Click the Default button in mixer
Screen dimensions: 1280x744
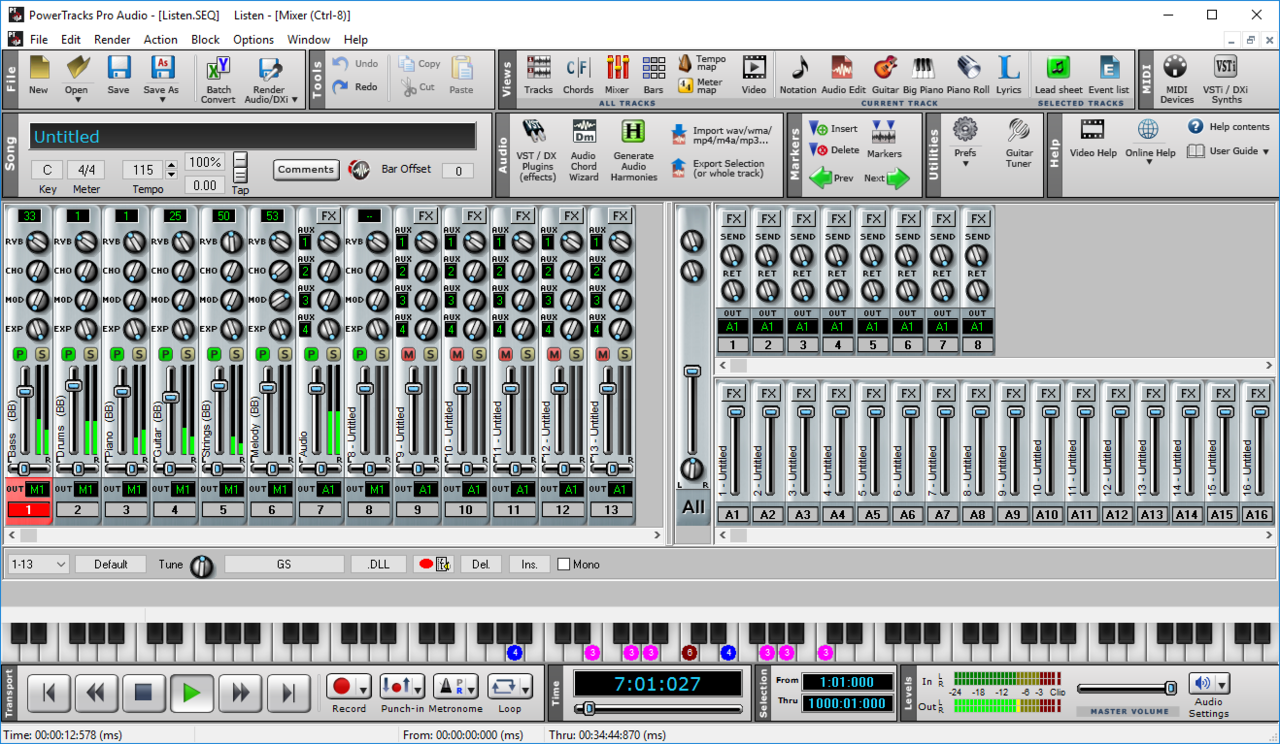(111, 565)
